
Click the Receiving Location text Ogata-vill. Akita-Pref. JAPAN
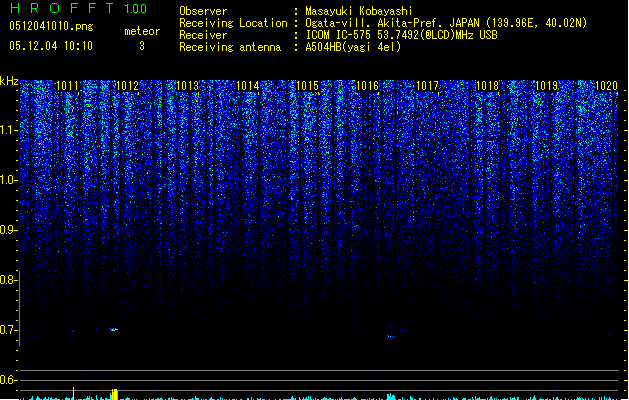tap(392, 23)
